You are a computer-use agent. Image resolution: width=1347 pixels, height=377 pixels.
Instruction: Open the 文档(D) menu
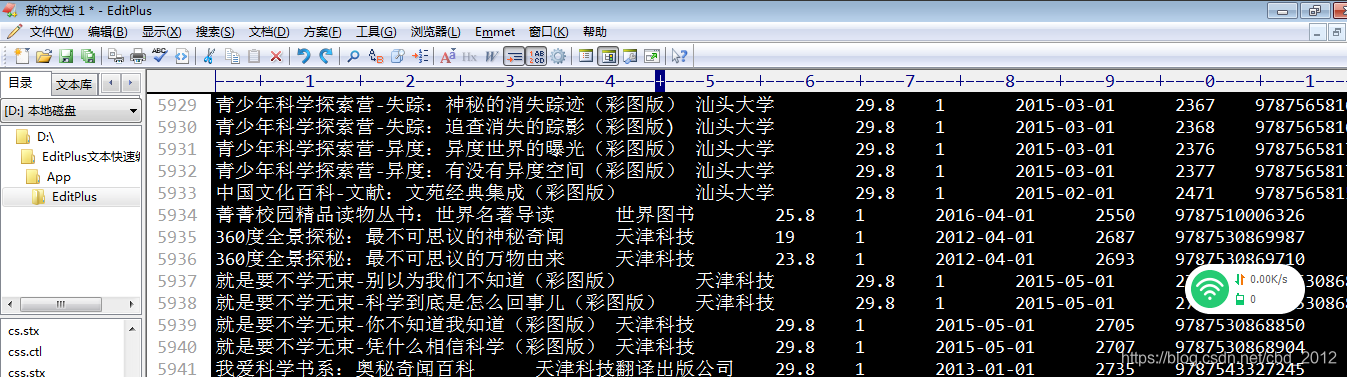pos(269,32)
